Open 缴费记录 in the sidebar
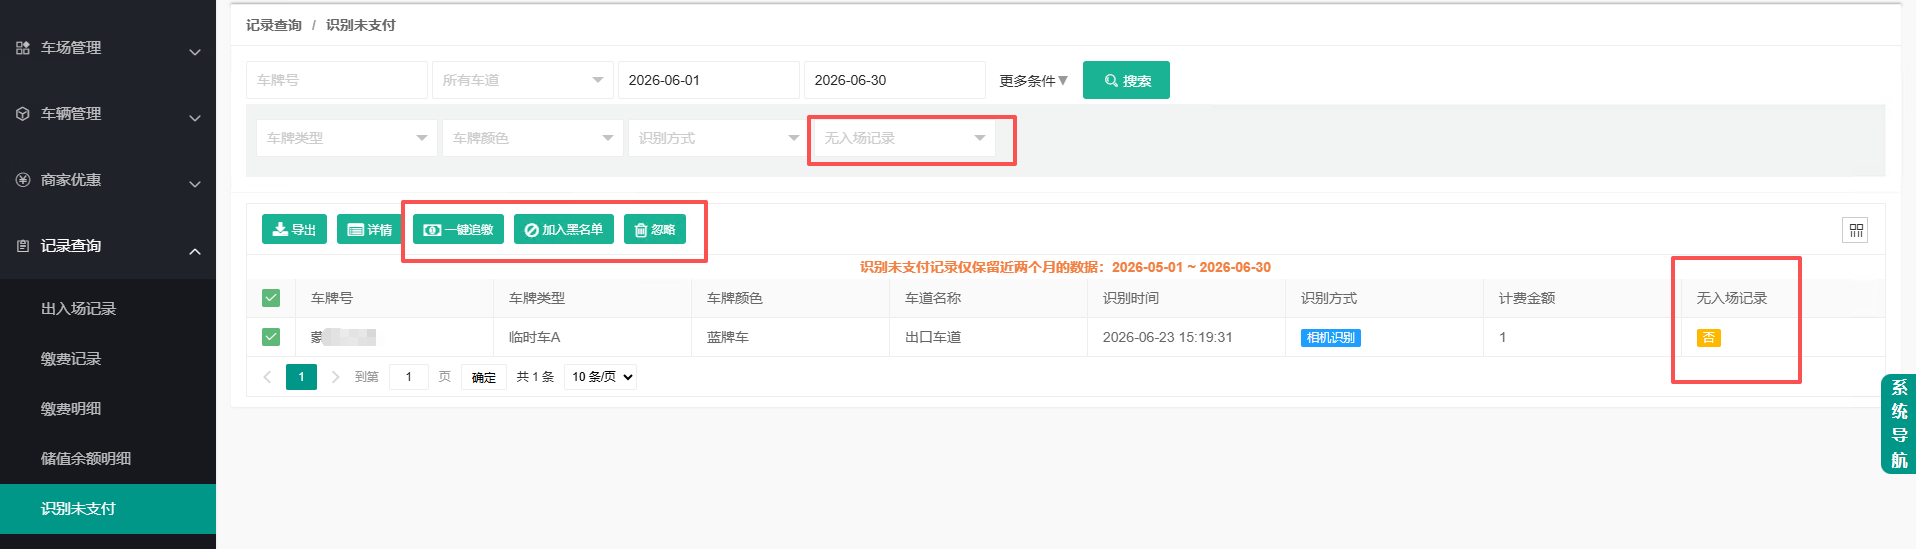 [71, 359]
